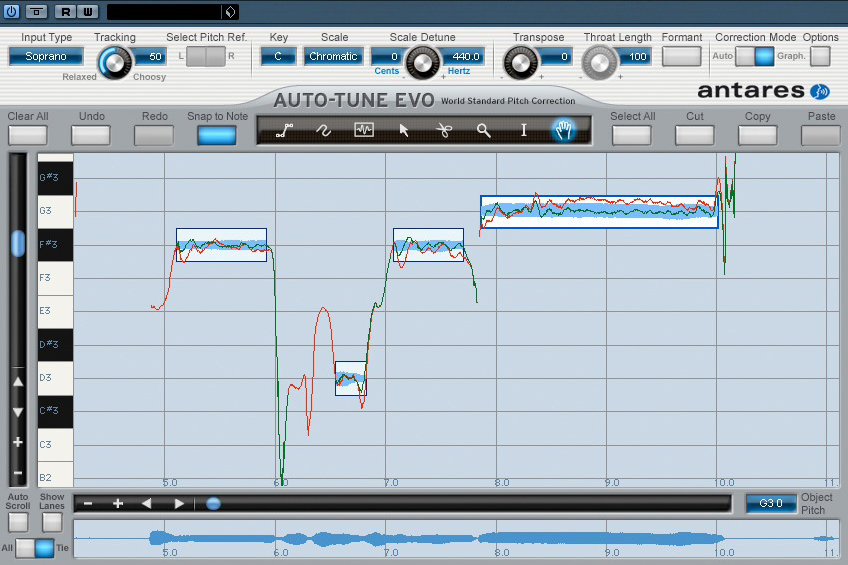Click the Paste button
The width and height of the screenshot is (848, 565).
click(820, 135)
